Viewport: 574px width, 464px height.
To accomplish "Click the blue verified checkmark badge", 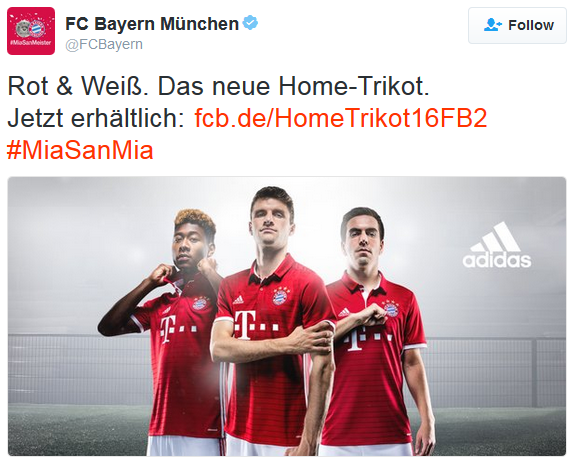I will 250,23.
